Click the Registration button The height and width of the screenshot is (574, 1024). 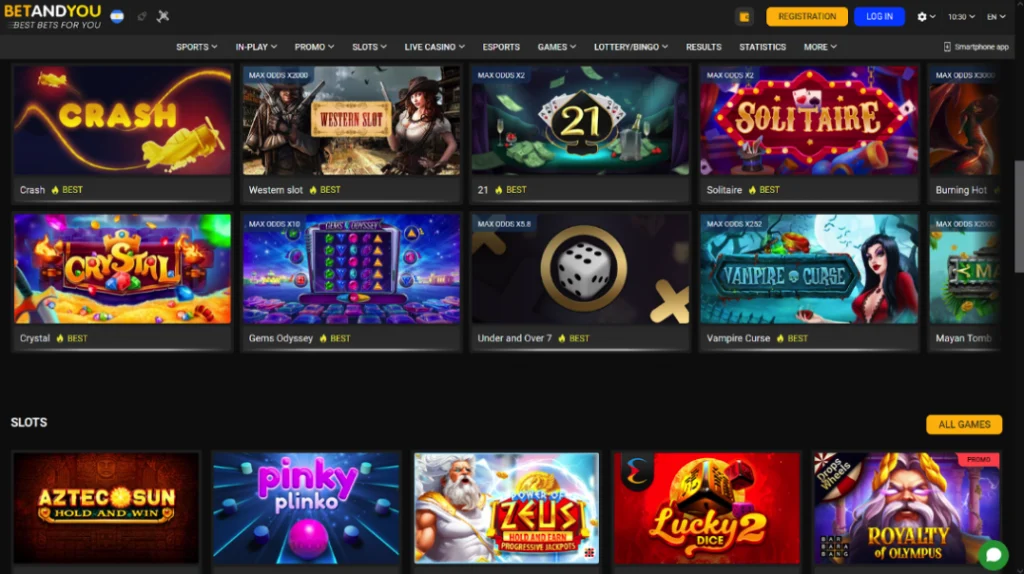click(x=807, y=17)
